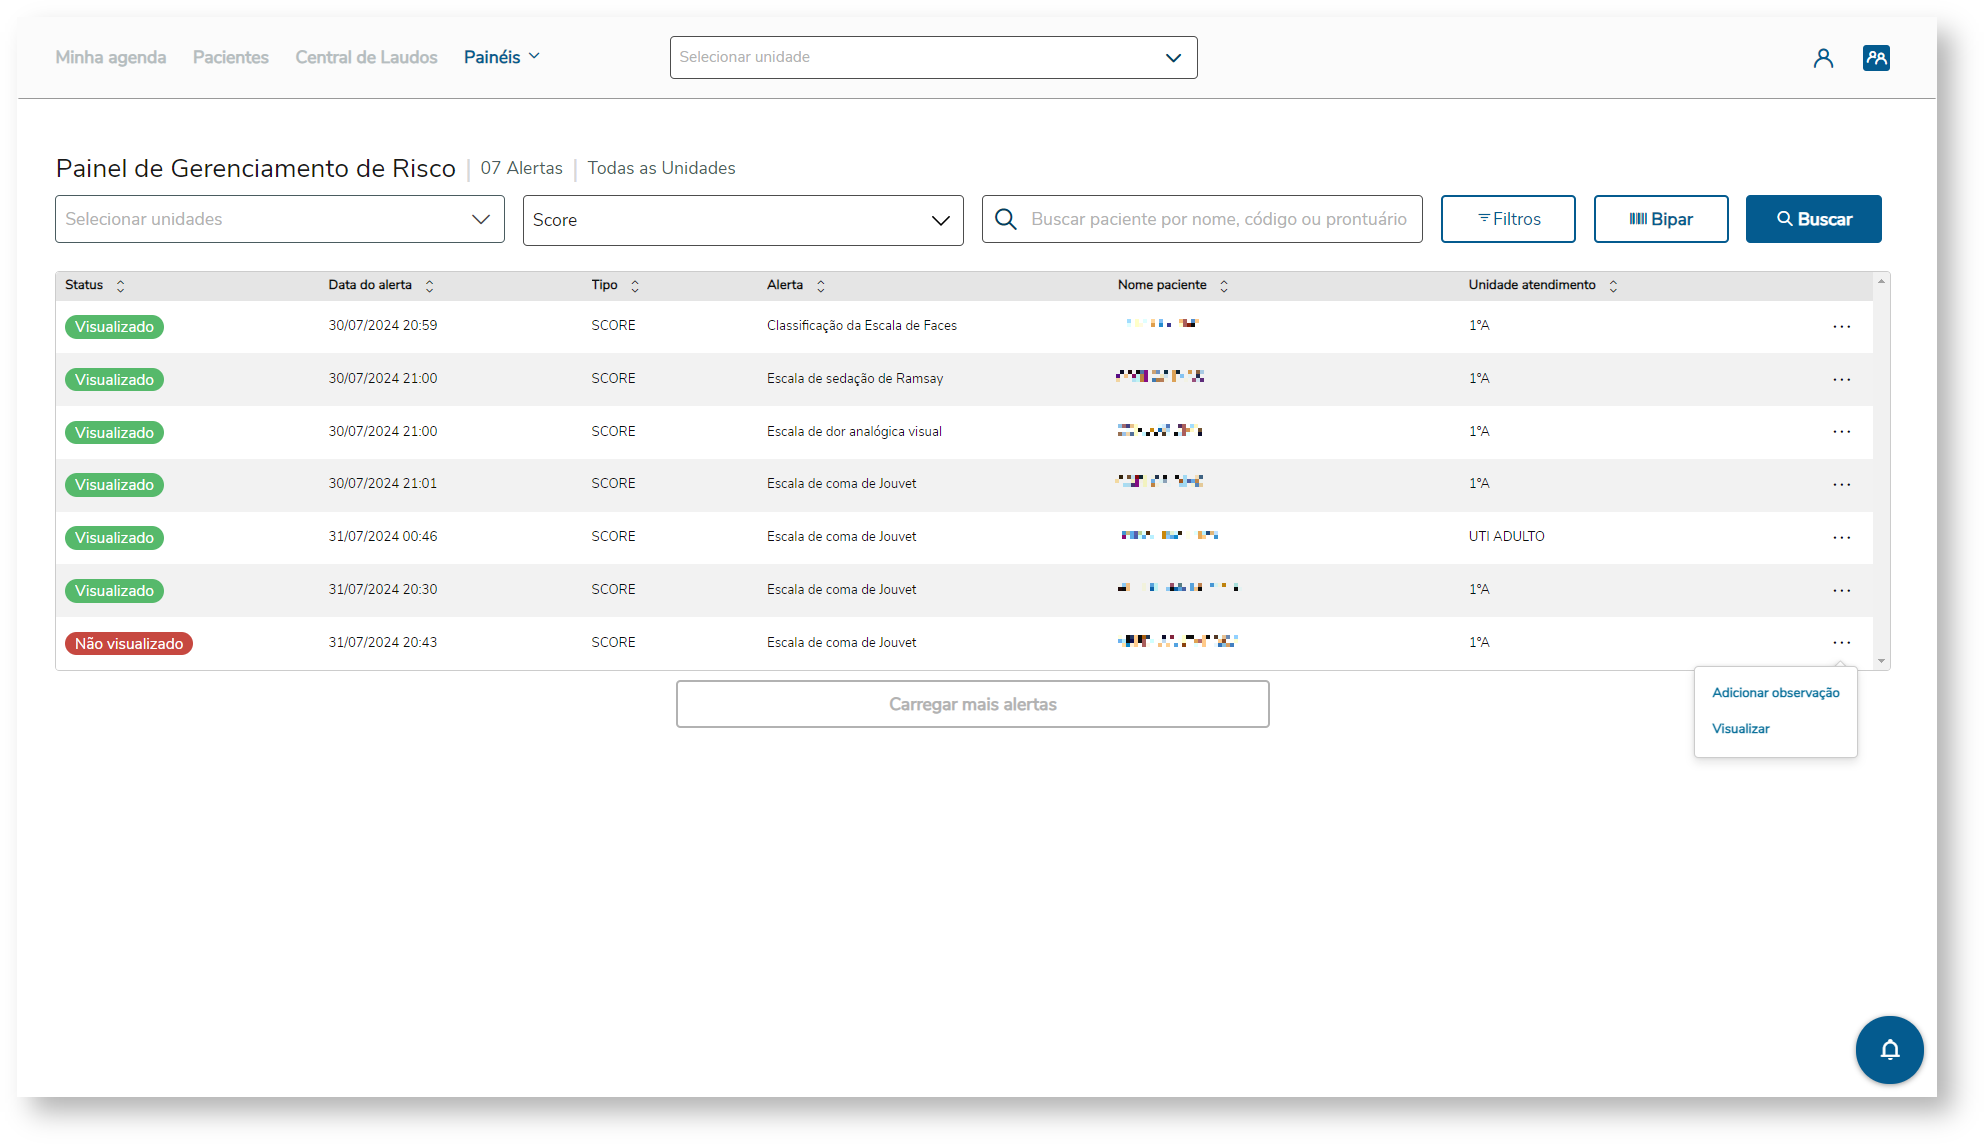1985x1145 pixels.
Task: Open three-dots menu for Escala de sedação de Ramsay row
Action: pos(1841,380)
